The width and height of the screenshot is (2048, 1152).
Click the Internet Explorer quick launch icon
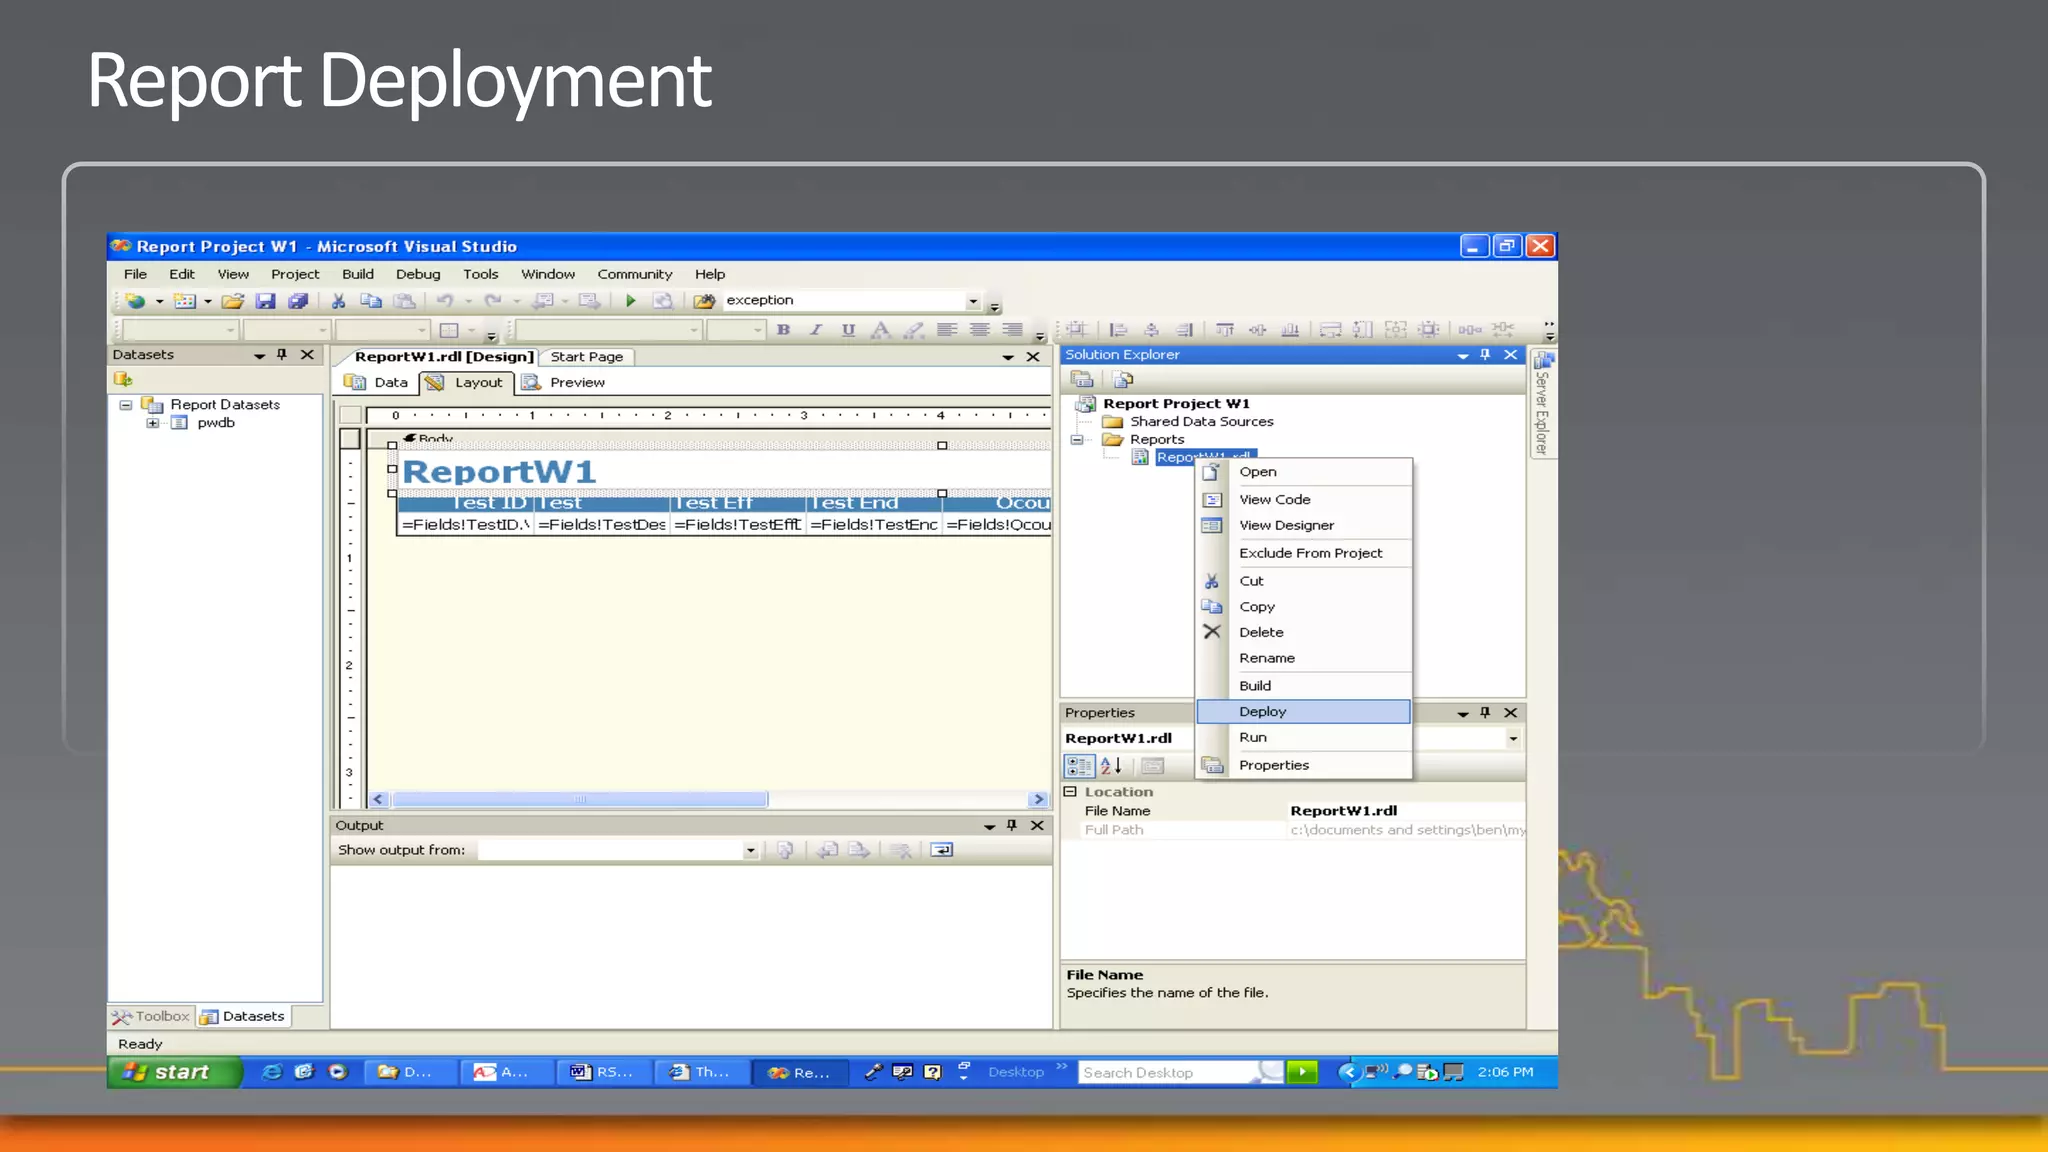click(x=271, y=1072)
